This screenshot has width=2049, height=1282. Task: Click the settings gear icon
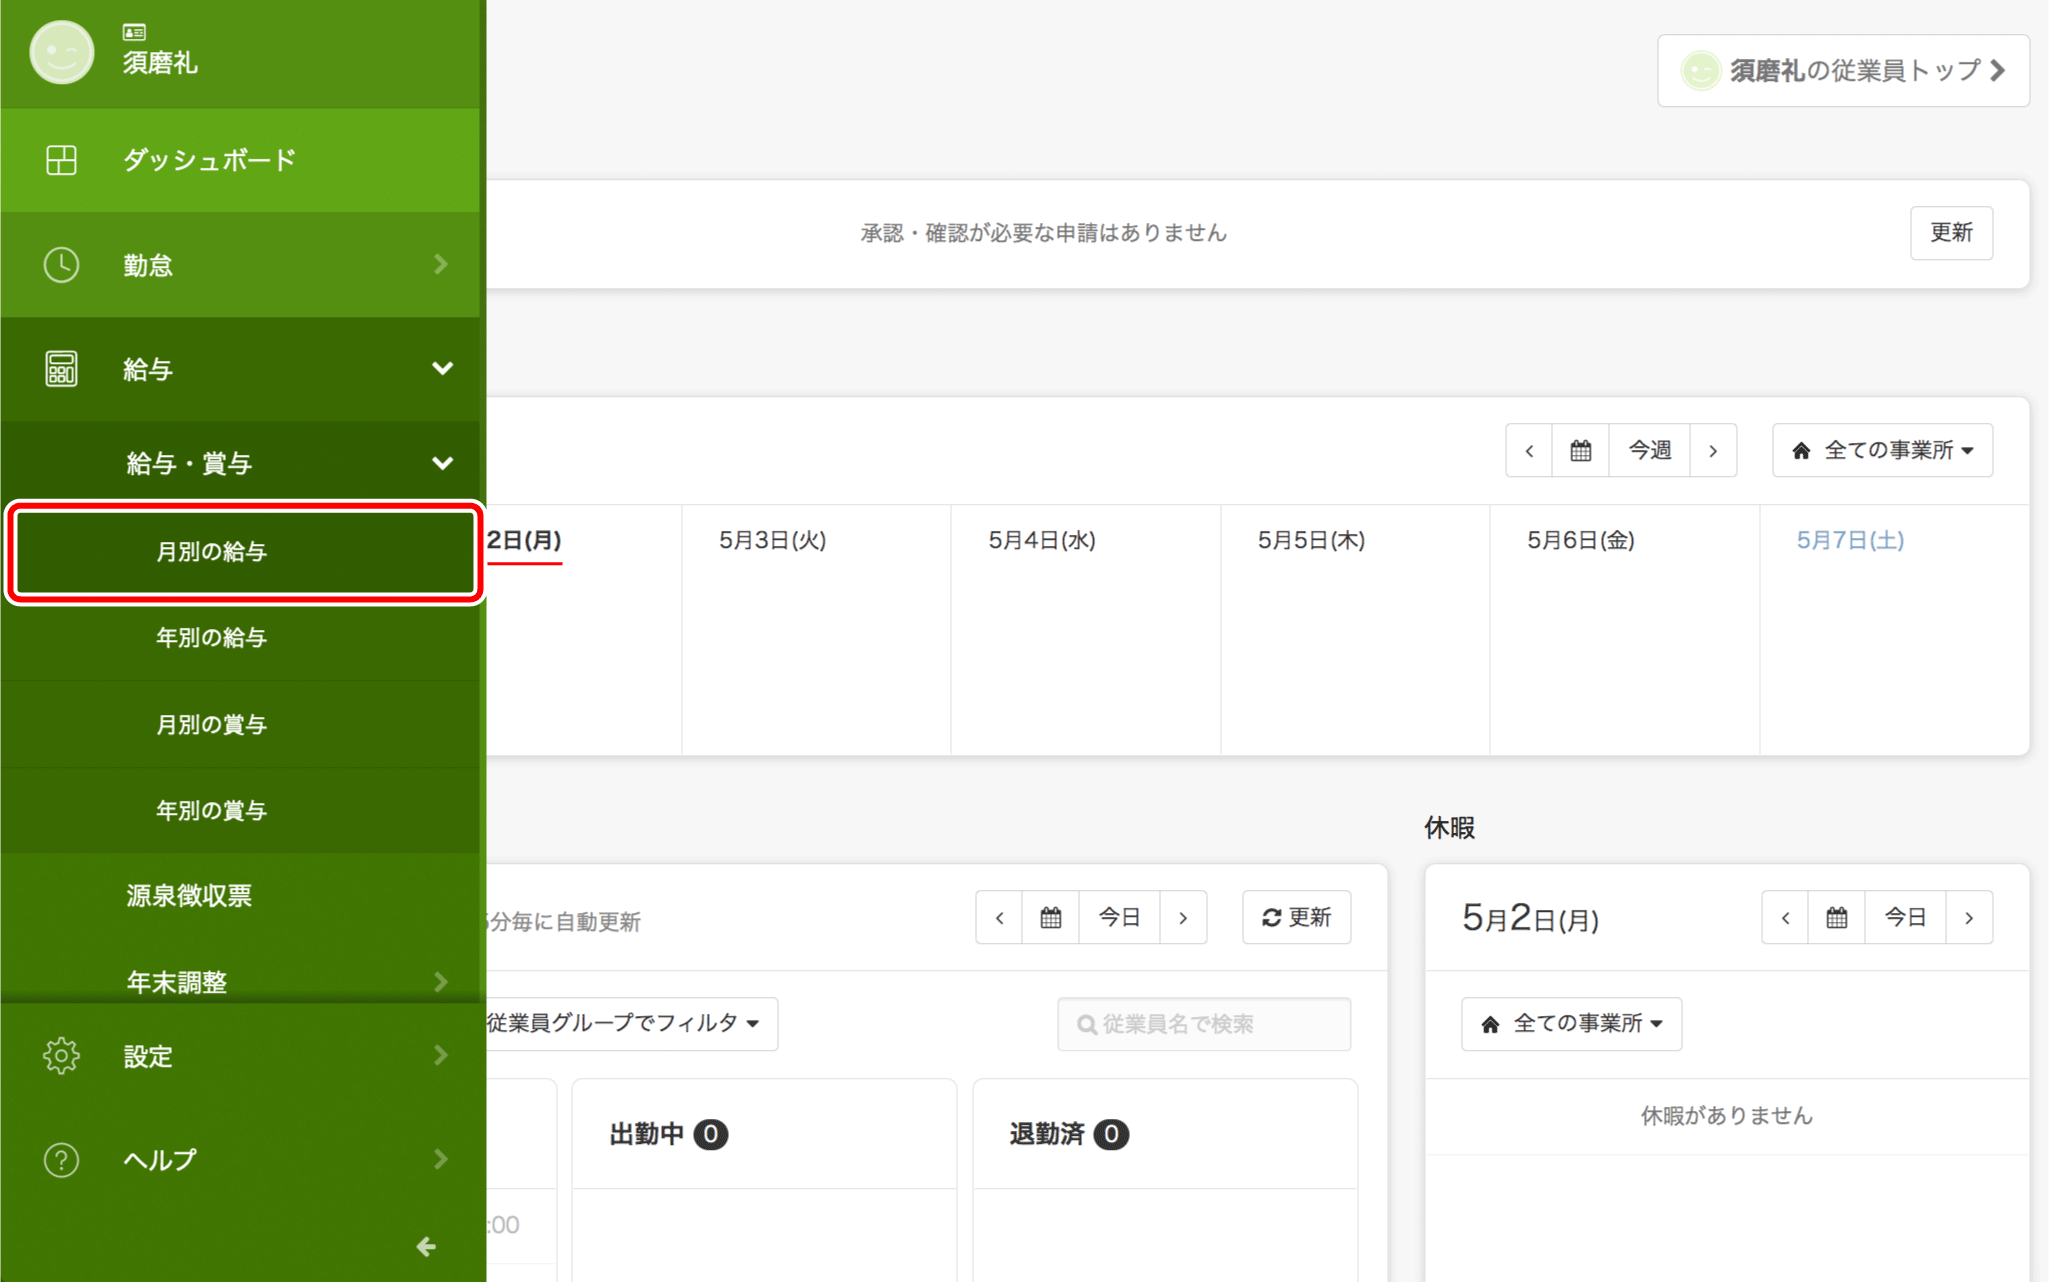[61, 1056]
